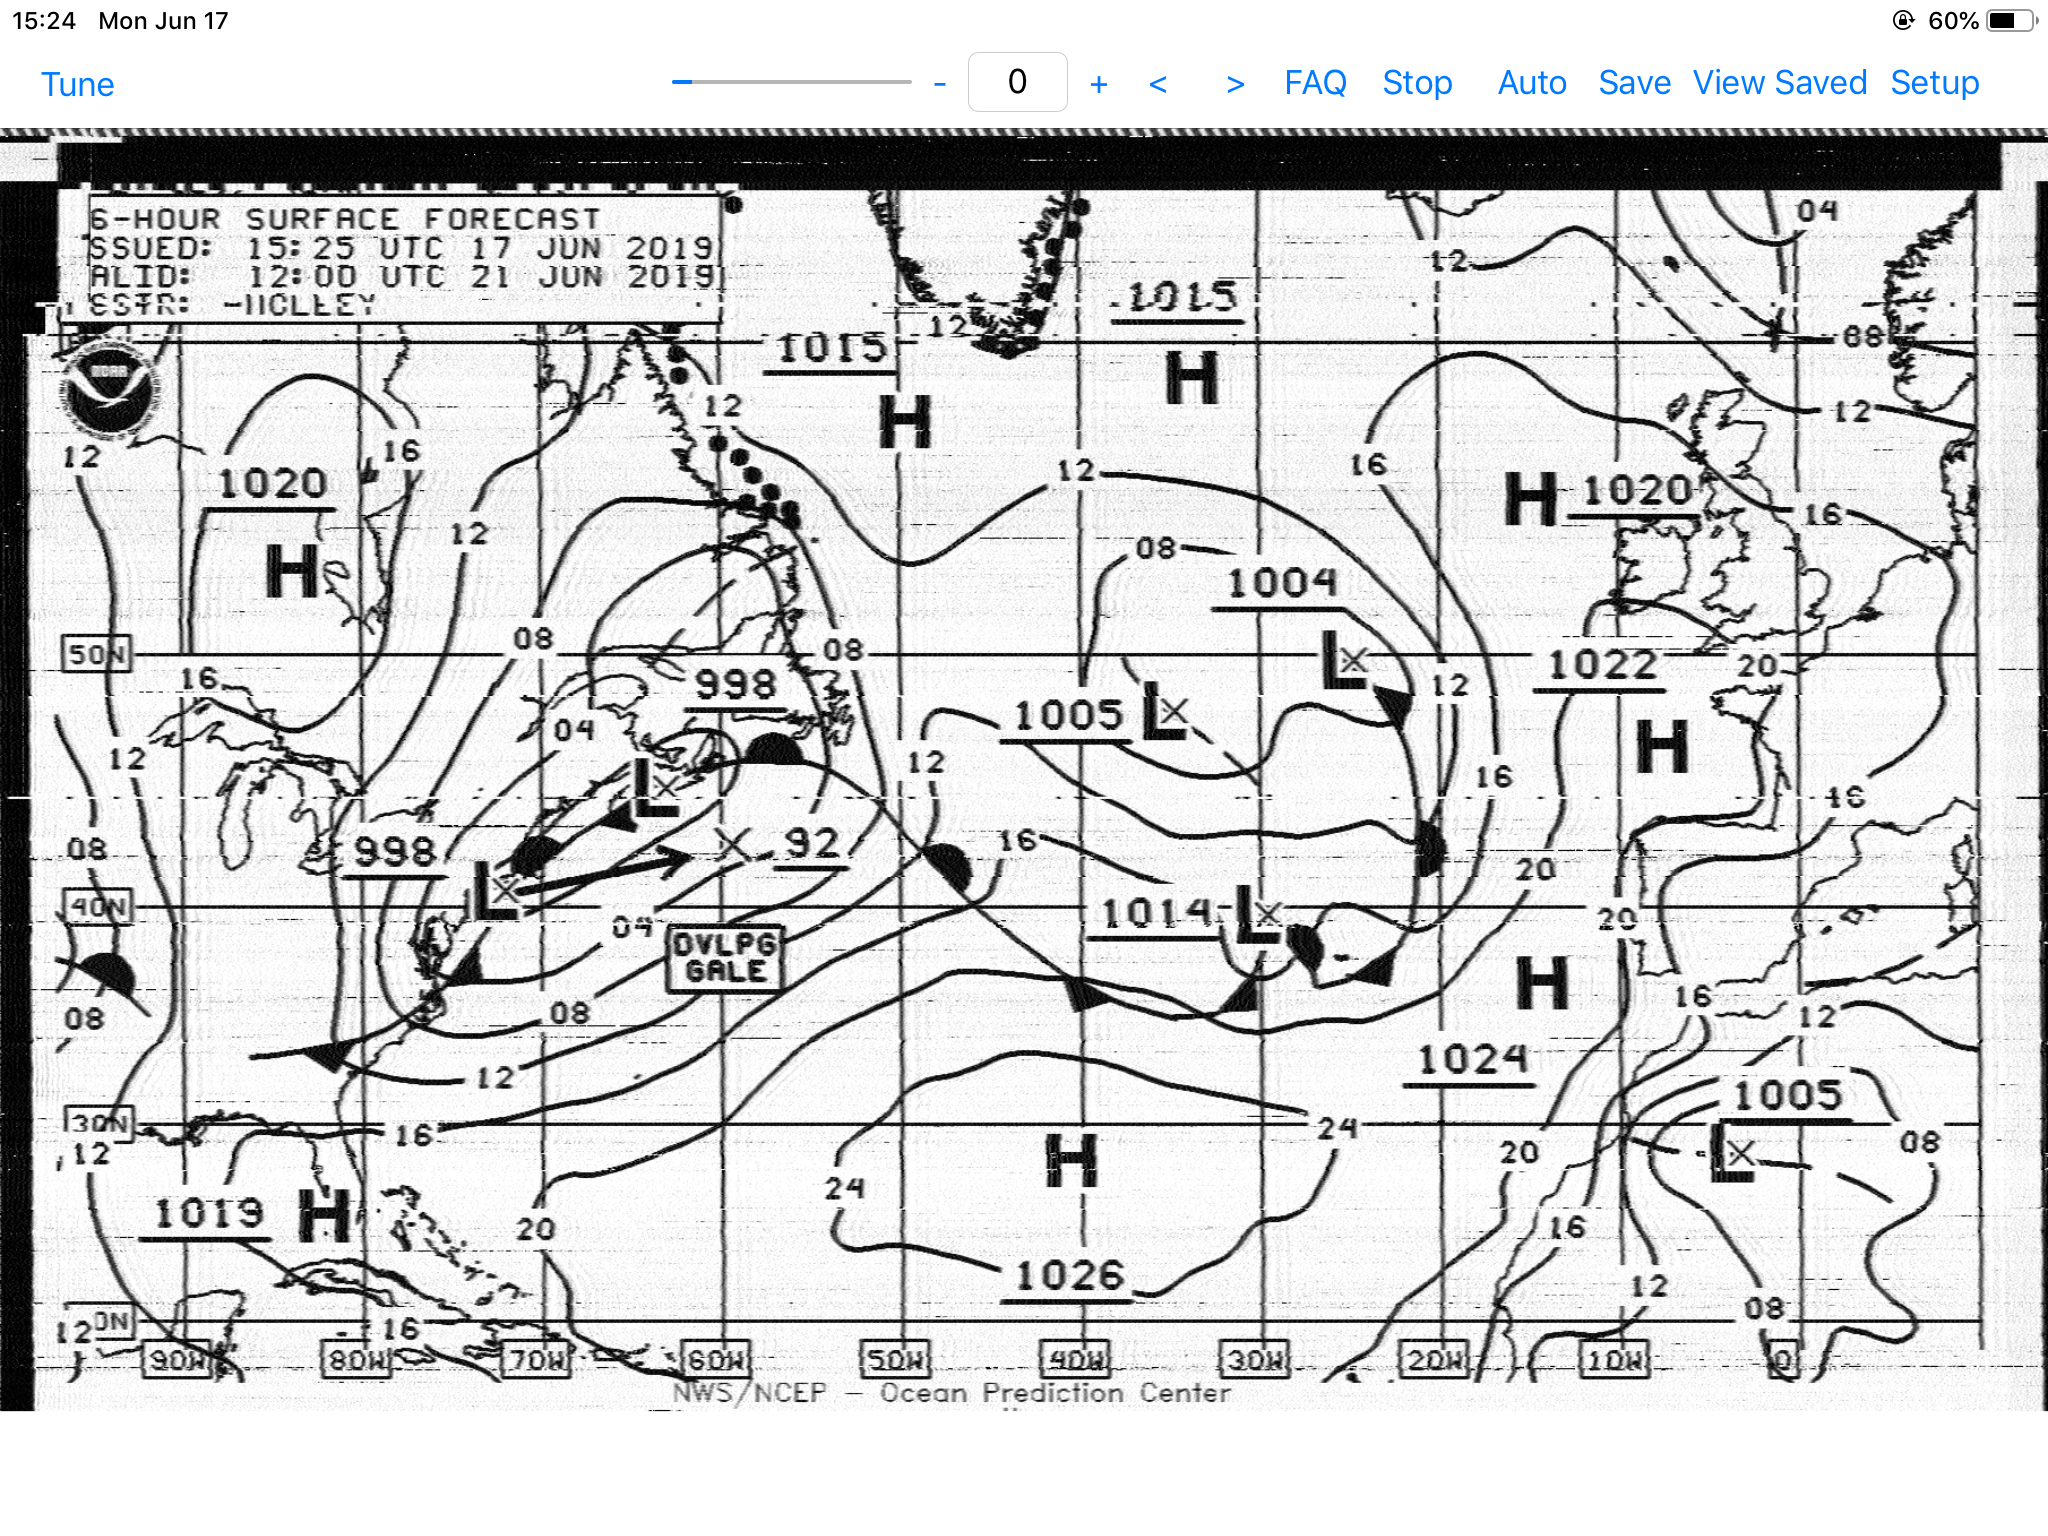Stop the fax reception
The width and height of the screenshot is (2048, 1536).
1416,83
